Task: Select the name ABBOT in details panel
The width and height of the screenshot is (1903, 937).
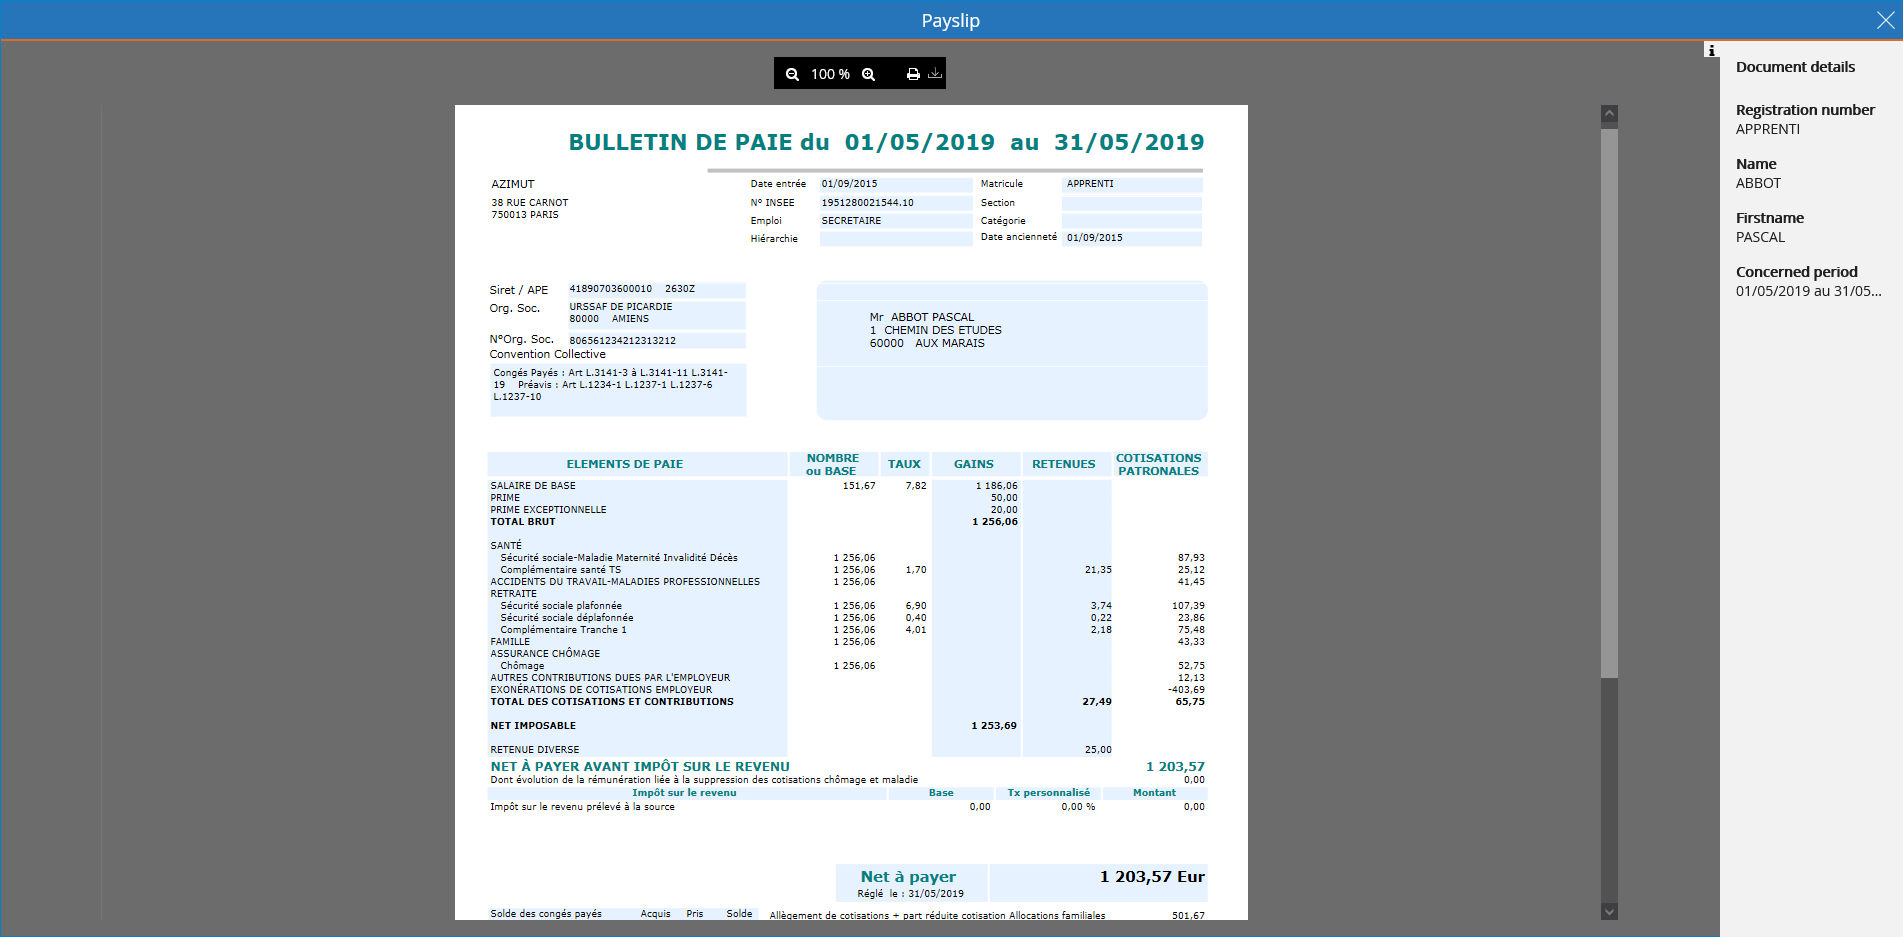Action: 1757,183
